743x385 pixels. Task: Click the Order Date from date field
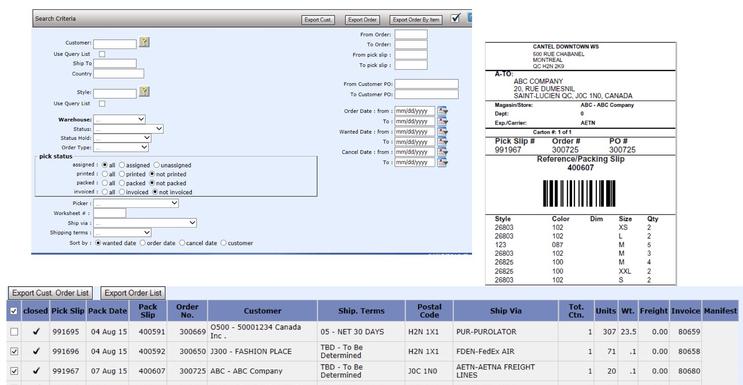[x=415, y=111]
